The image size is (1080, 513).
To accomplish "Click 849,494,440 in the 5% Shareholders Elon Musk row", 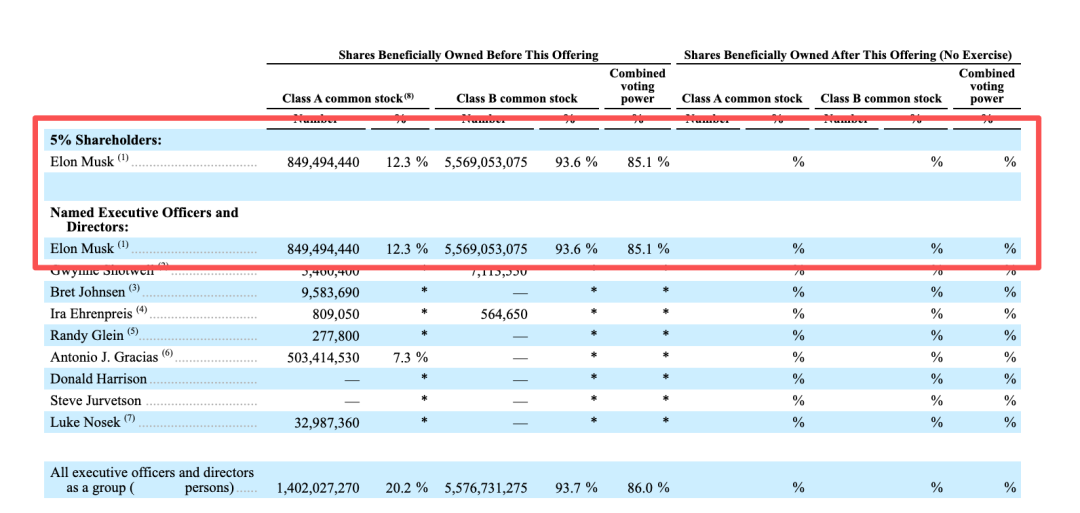I will coord(323,163).
